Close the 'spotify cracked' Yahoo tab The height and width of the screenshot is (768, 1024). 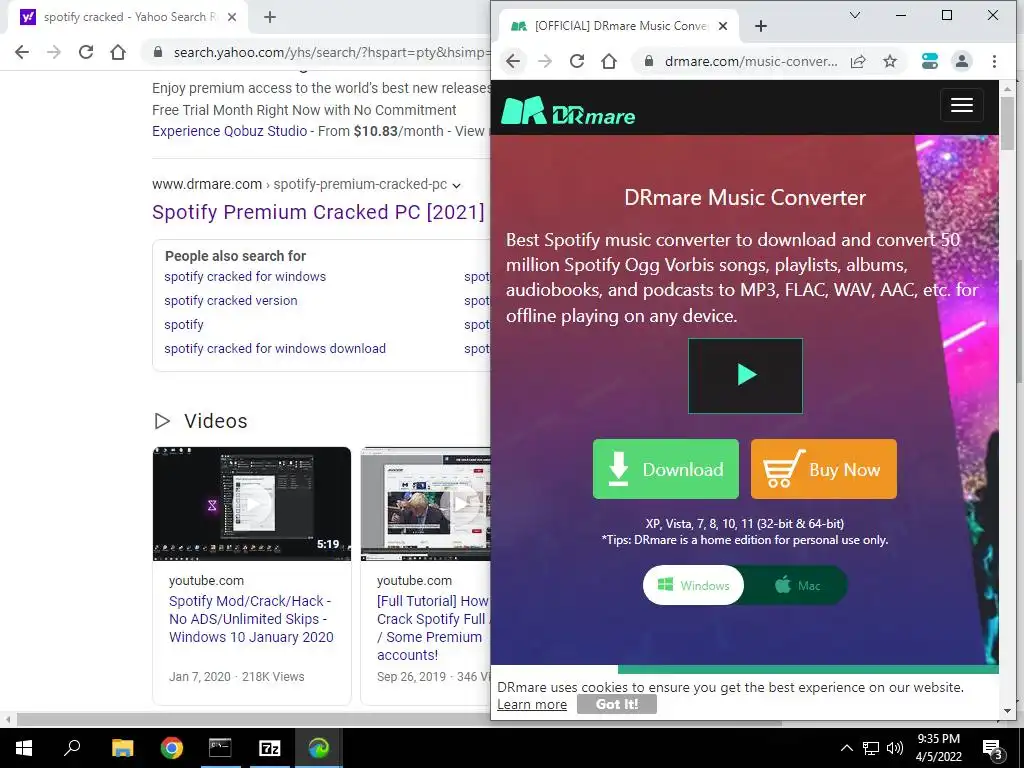pos(232,17)
